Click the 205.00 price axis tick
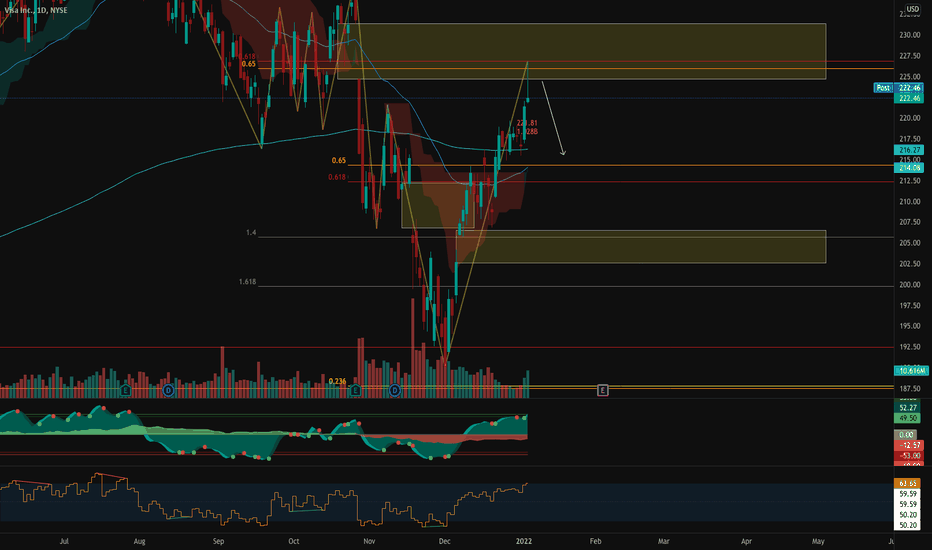This screenshot has height=550, width=932. point(909,243)
